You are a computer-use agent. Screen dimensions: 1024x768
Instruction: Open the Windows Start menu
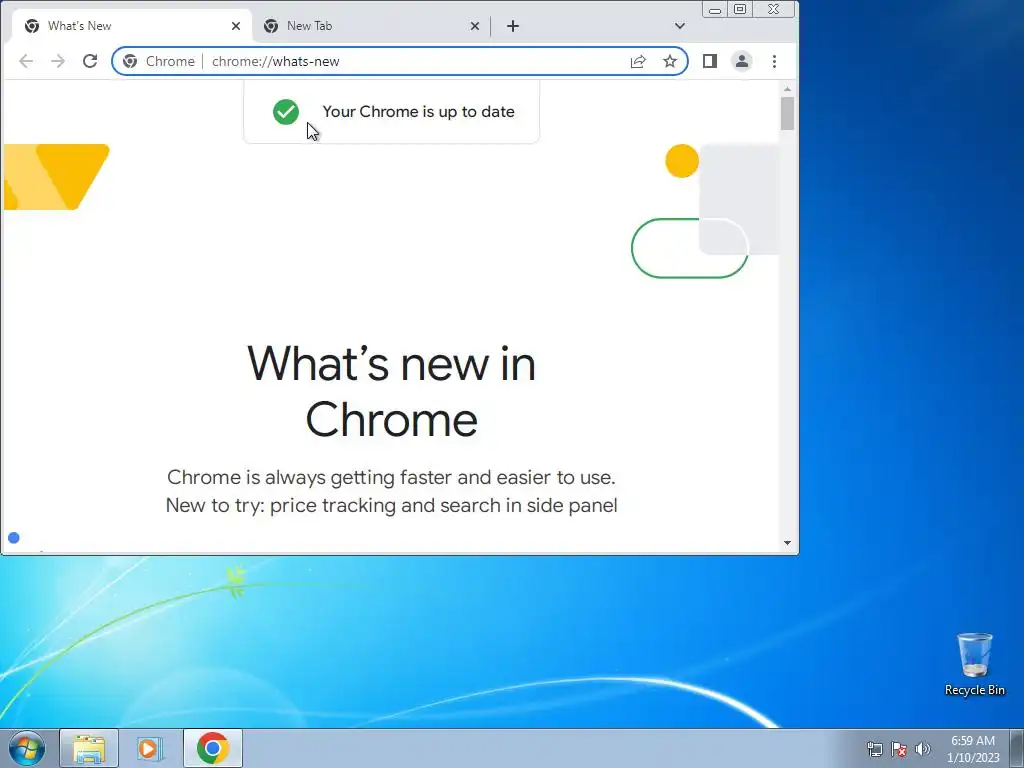[27, 748]
